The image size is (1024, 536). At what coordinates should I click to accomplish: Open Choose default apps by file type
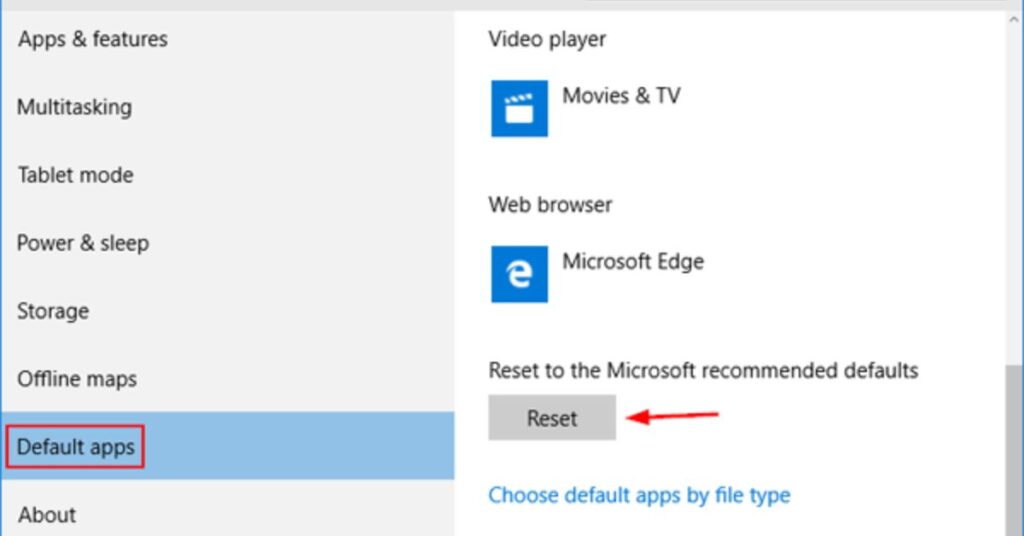(639, 495)
